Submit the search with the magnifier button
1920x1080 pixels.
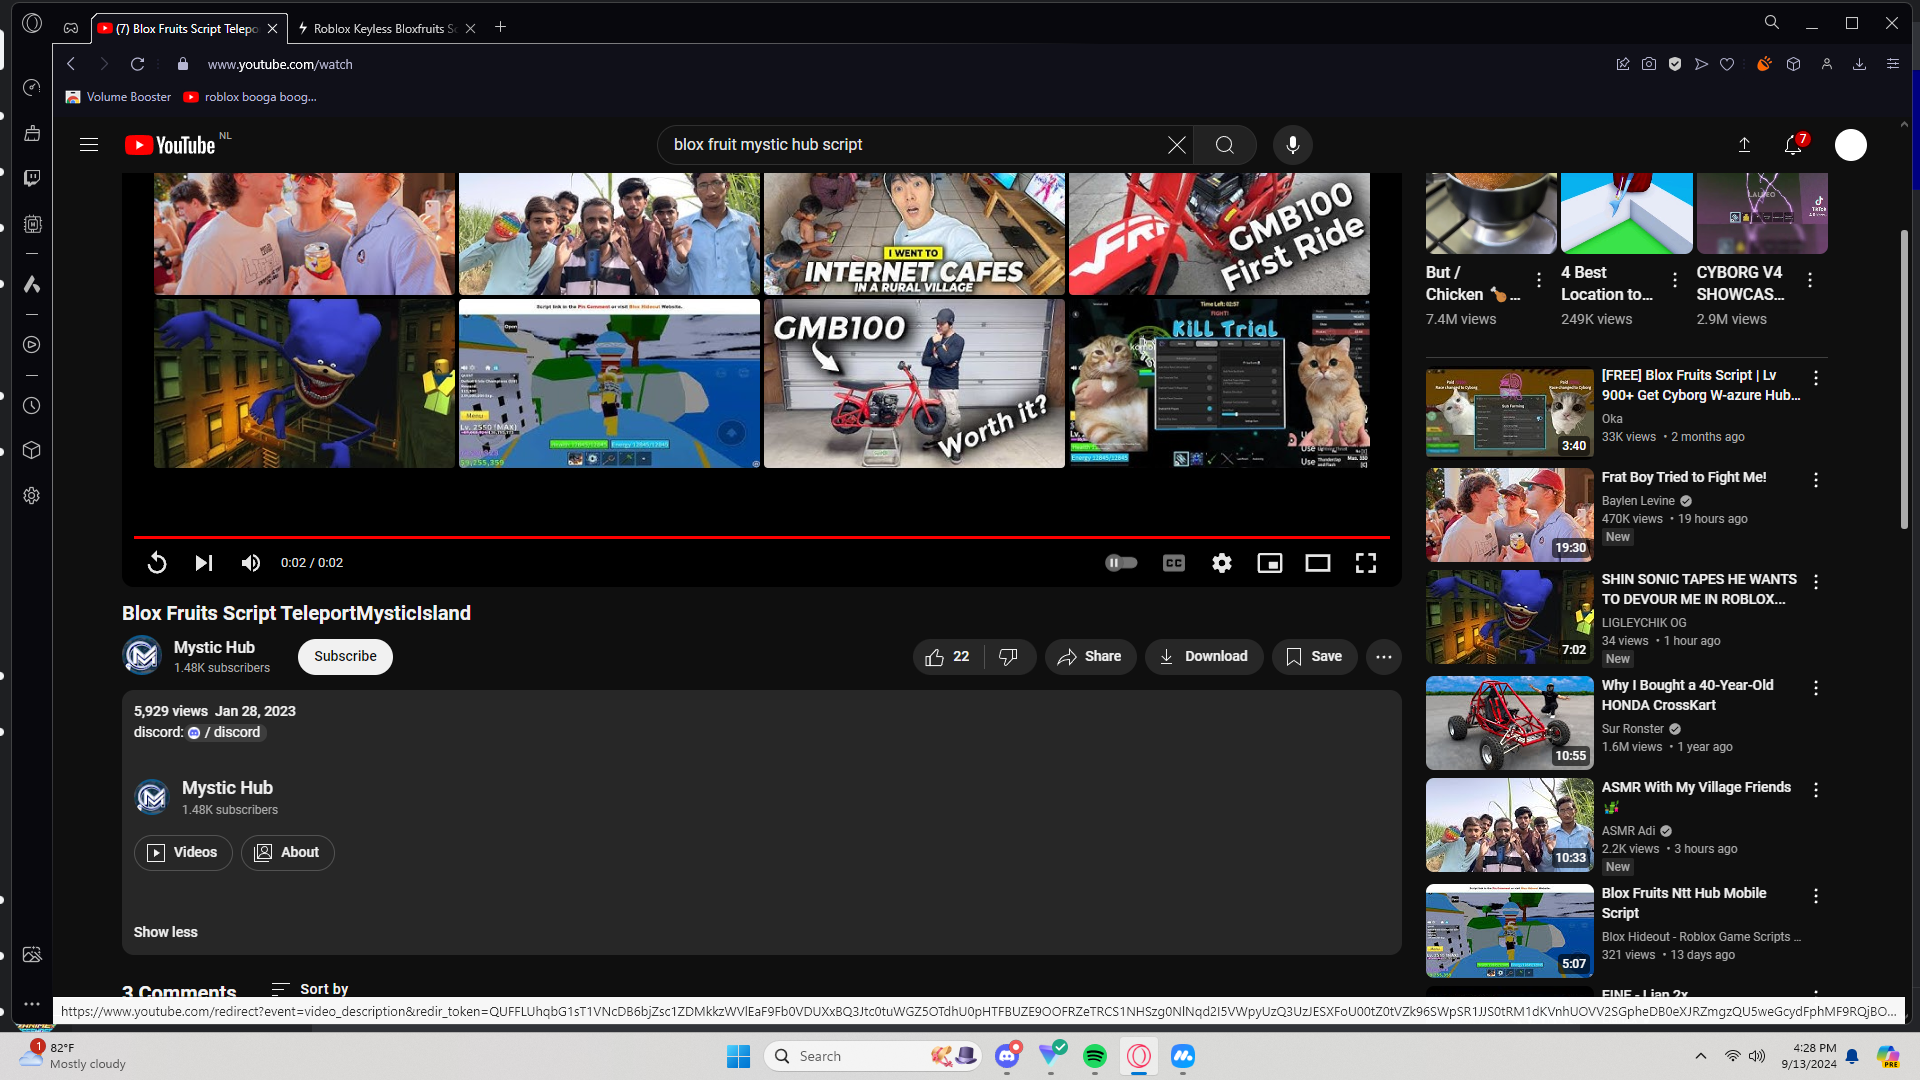1225,145
